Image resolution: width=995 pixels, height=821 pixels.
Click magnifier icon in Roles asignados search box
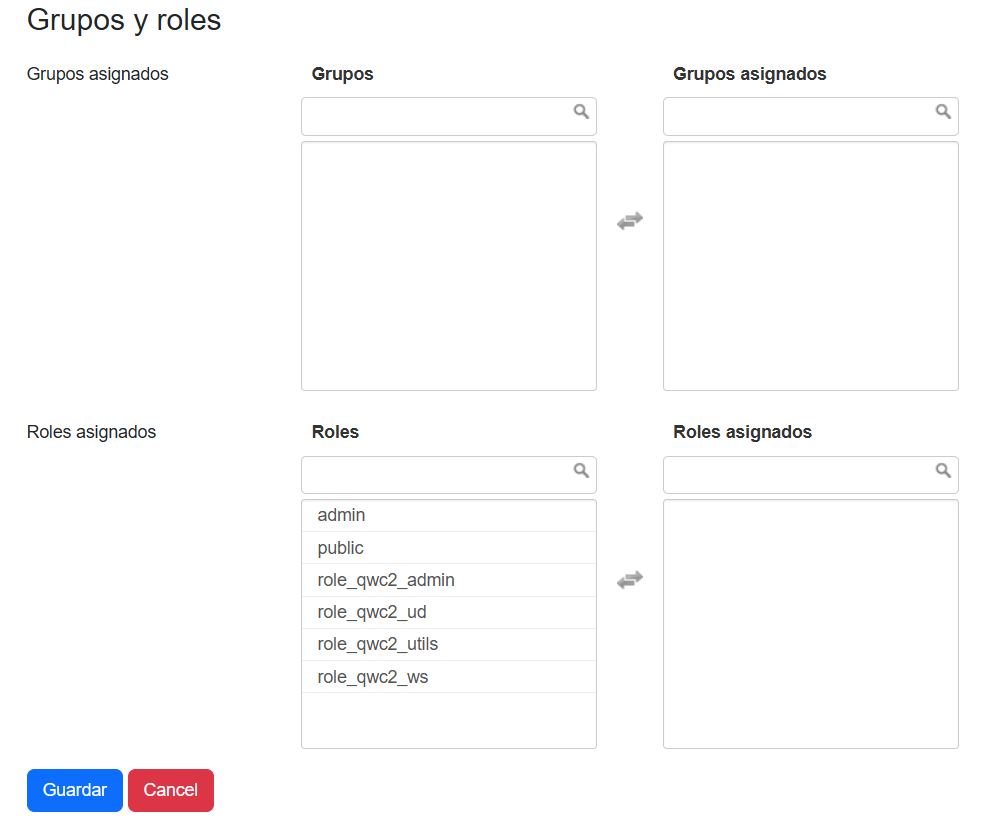coord(943,470)
